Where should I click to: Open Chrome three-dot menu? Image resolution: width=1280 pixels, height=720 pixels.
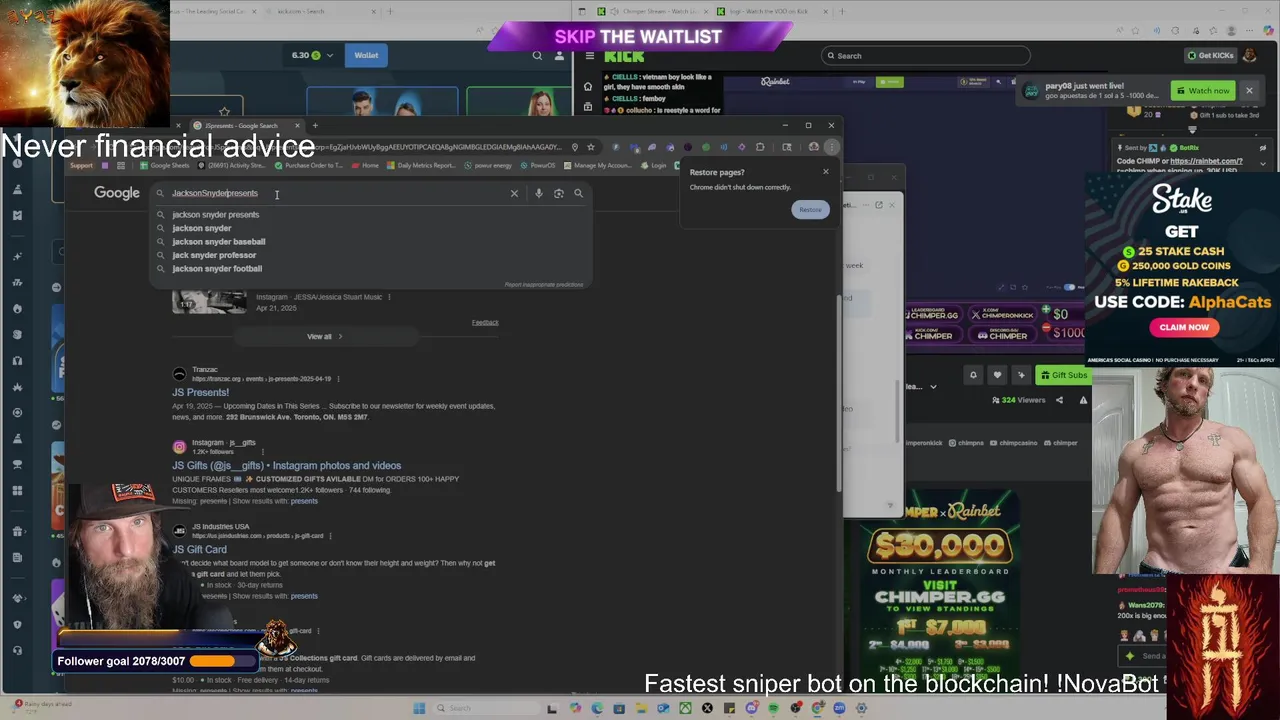[831, 147]
